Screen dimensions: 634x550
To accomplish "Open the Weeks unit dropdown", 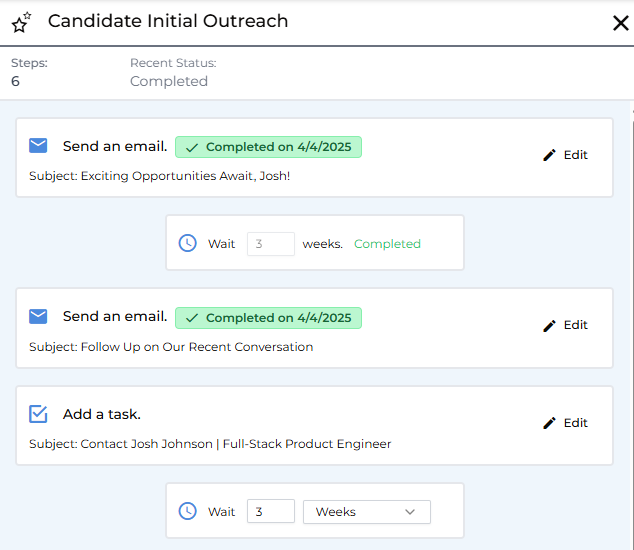I will pos(366,511).
